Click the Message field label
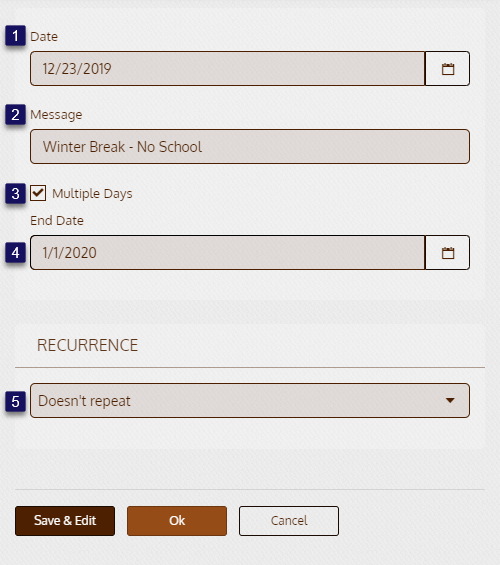500x565 pixels. 56,115
